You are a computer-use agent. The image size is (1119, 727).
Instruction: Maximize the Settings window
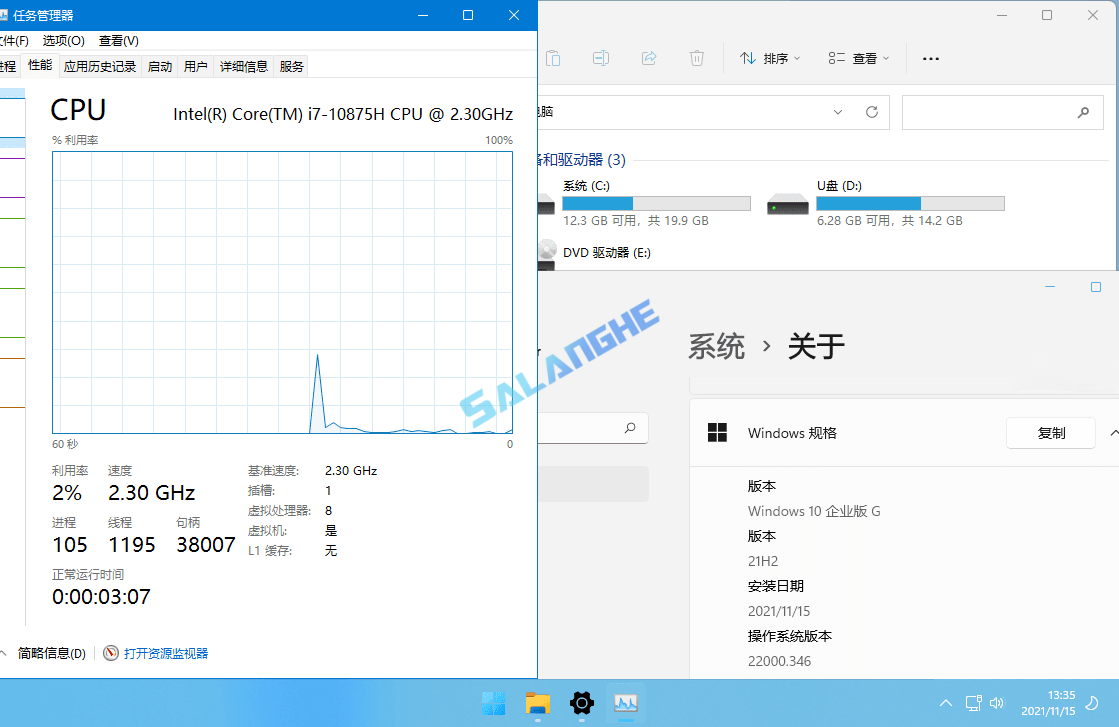[1095, 287]
